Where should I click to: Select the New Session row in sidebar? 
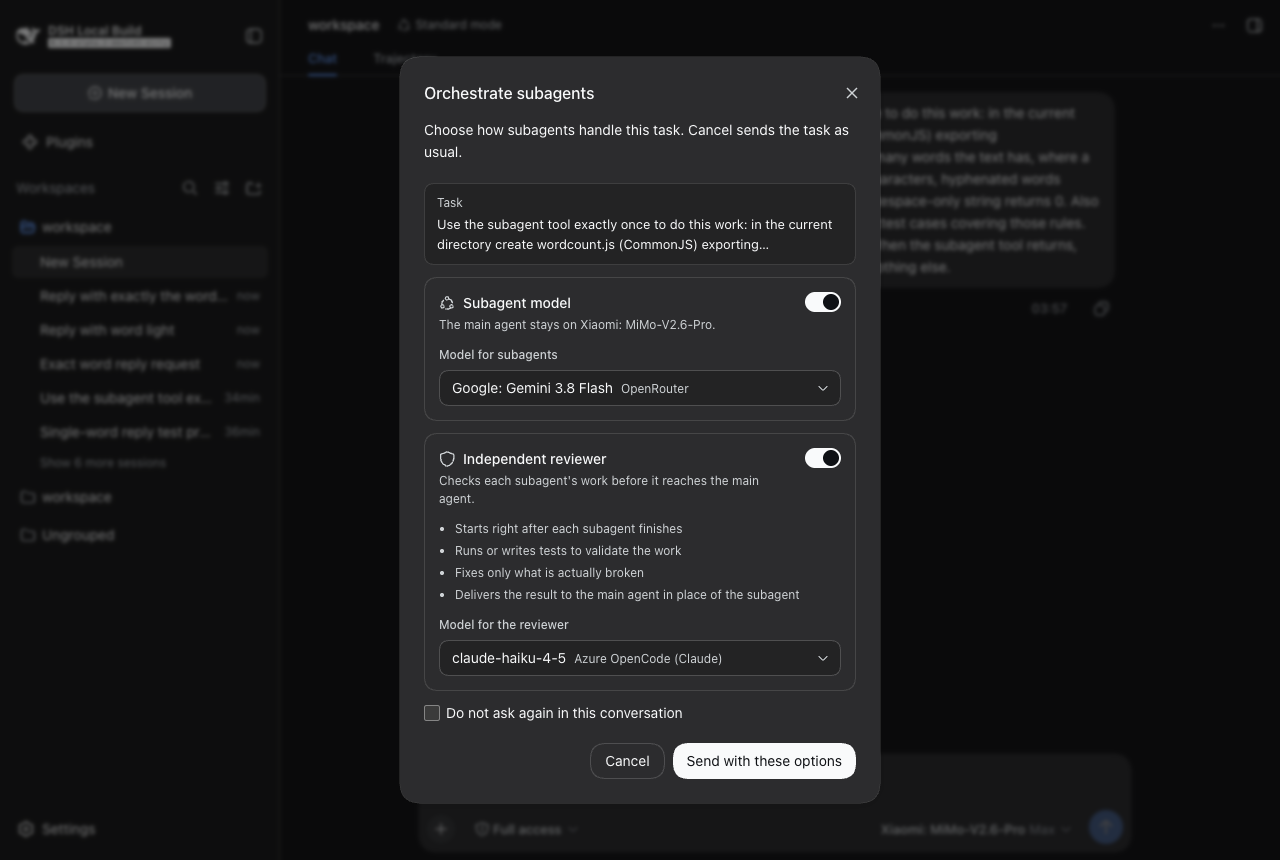[140, 262]
